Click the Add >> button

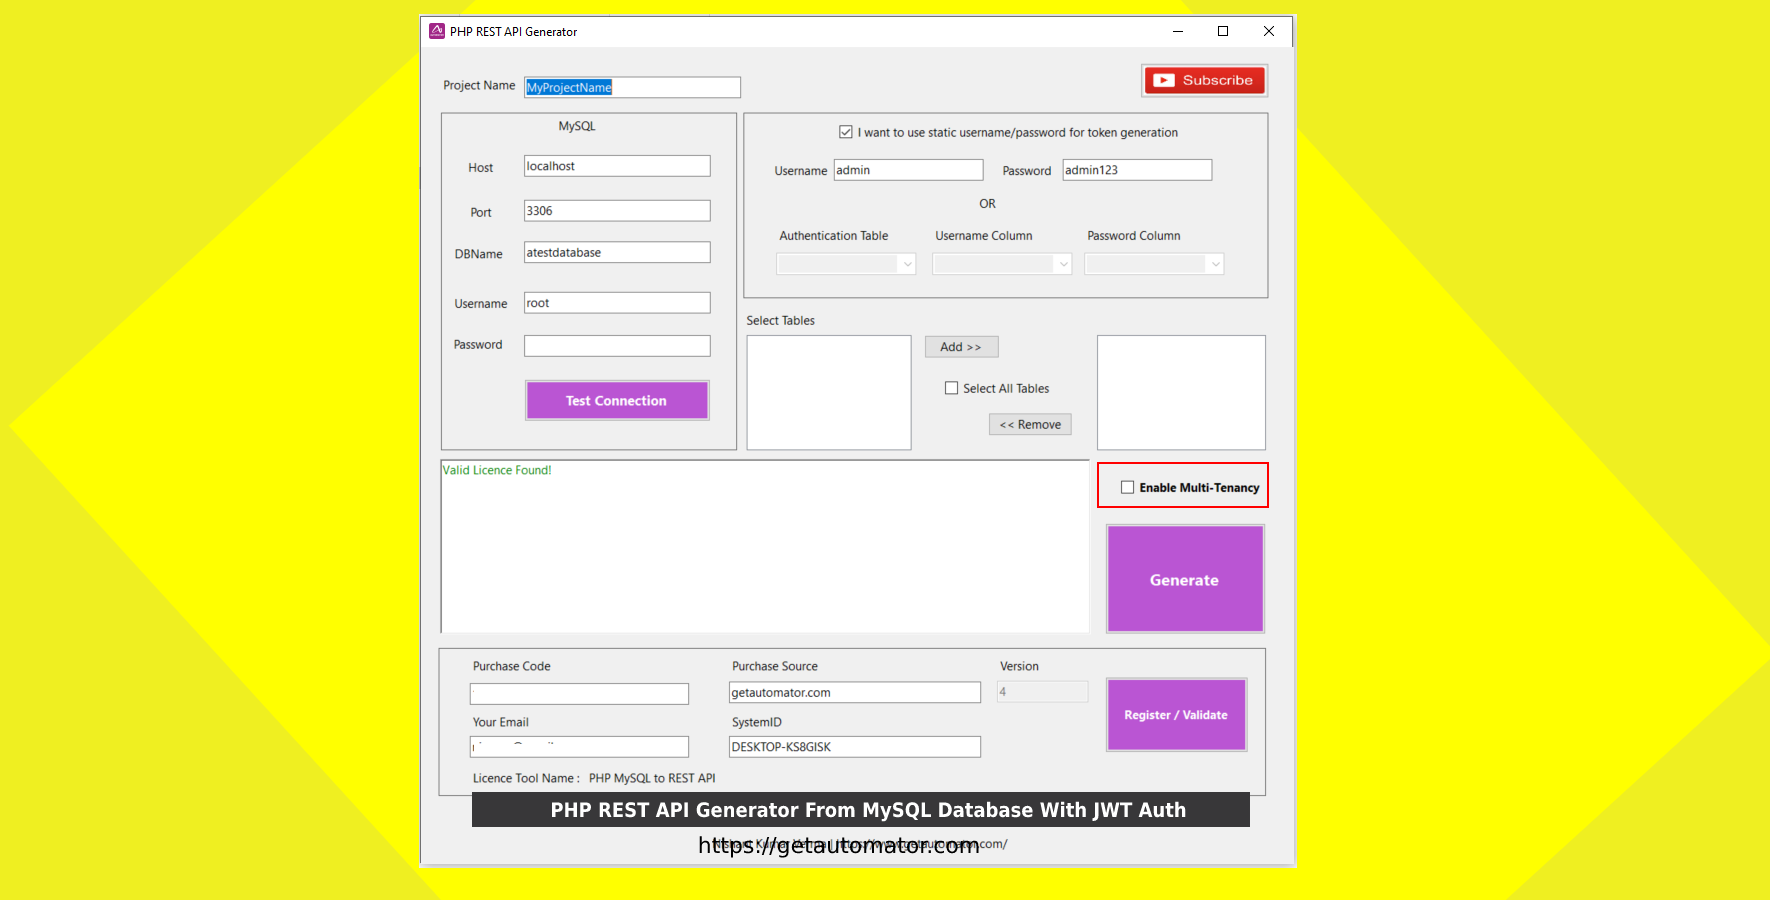tap(961, 347)
